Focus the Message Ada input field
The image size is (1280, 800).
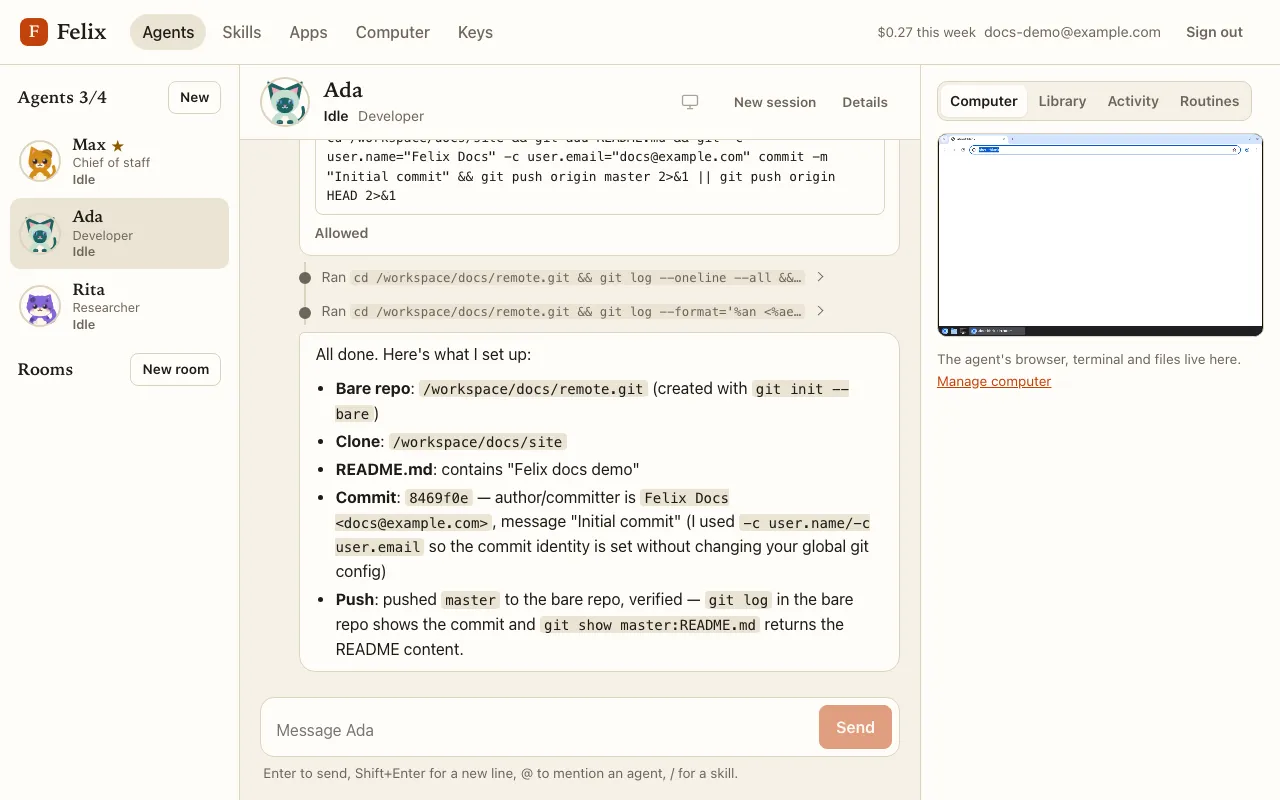tap(540, 730)
